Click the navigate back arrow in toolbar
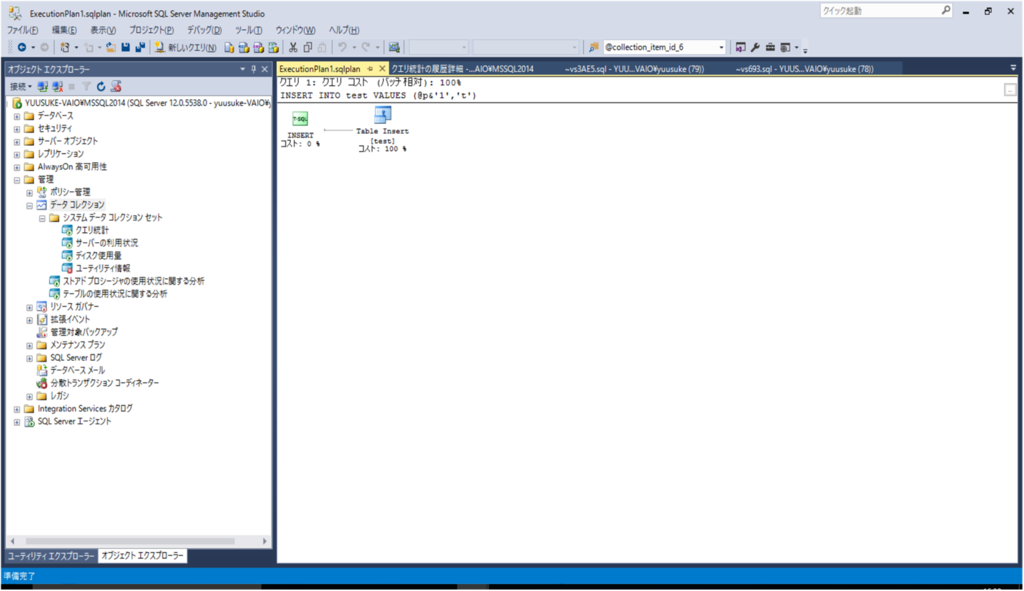 pos(22,47)
